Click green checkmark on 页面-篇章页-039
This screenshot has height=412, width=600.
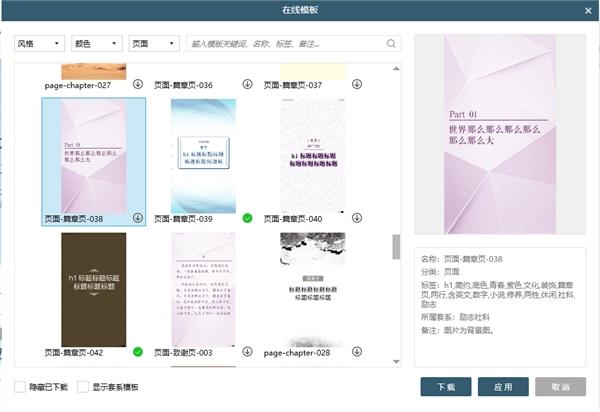(246, 218)
